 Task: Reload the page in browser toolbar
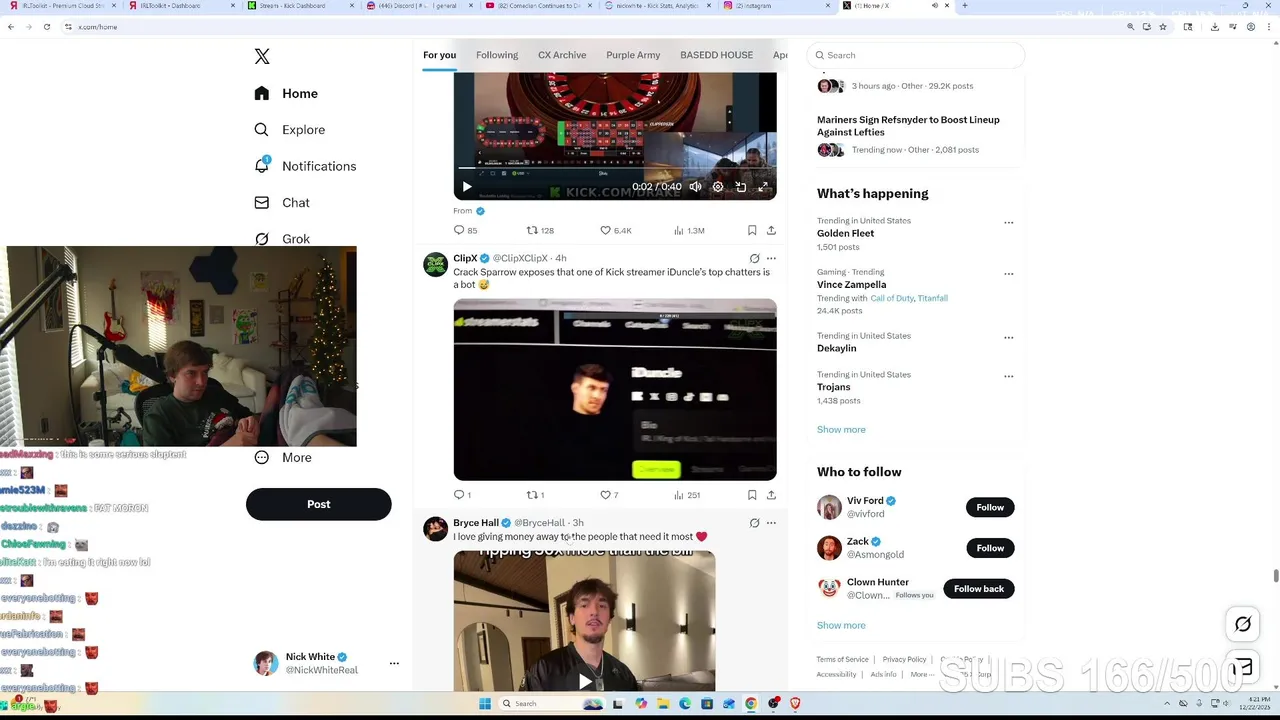pyautogui.click(x=47, y=27)
